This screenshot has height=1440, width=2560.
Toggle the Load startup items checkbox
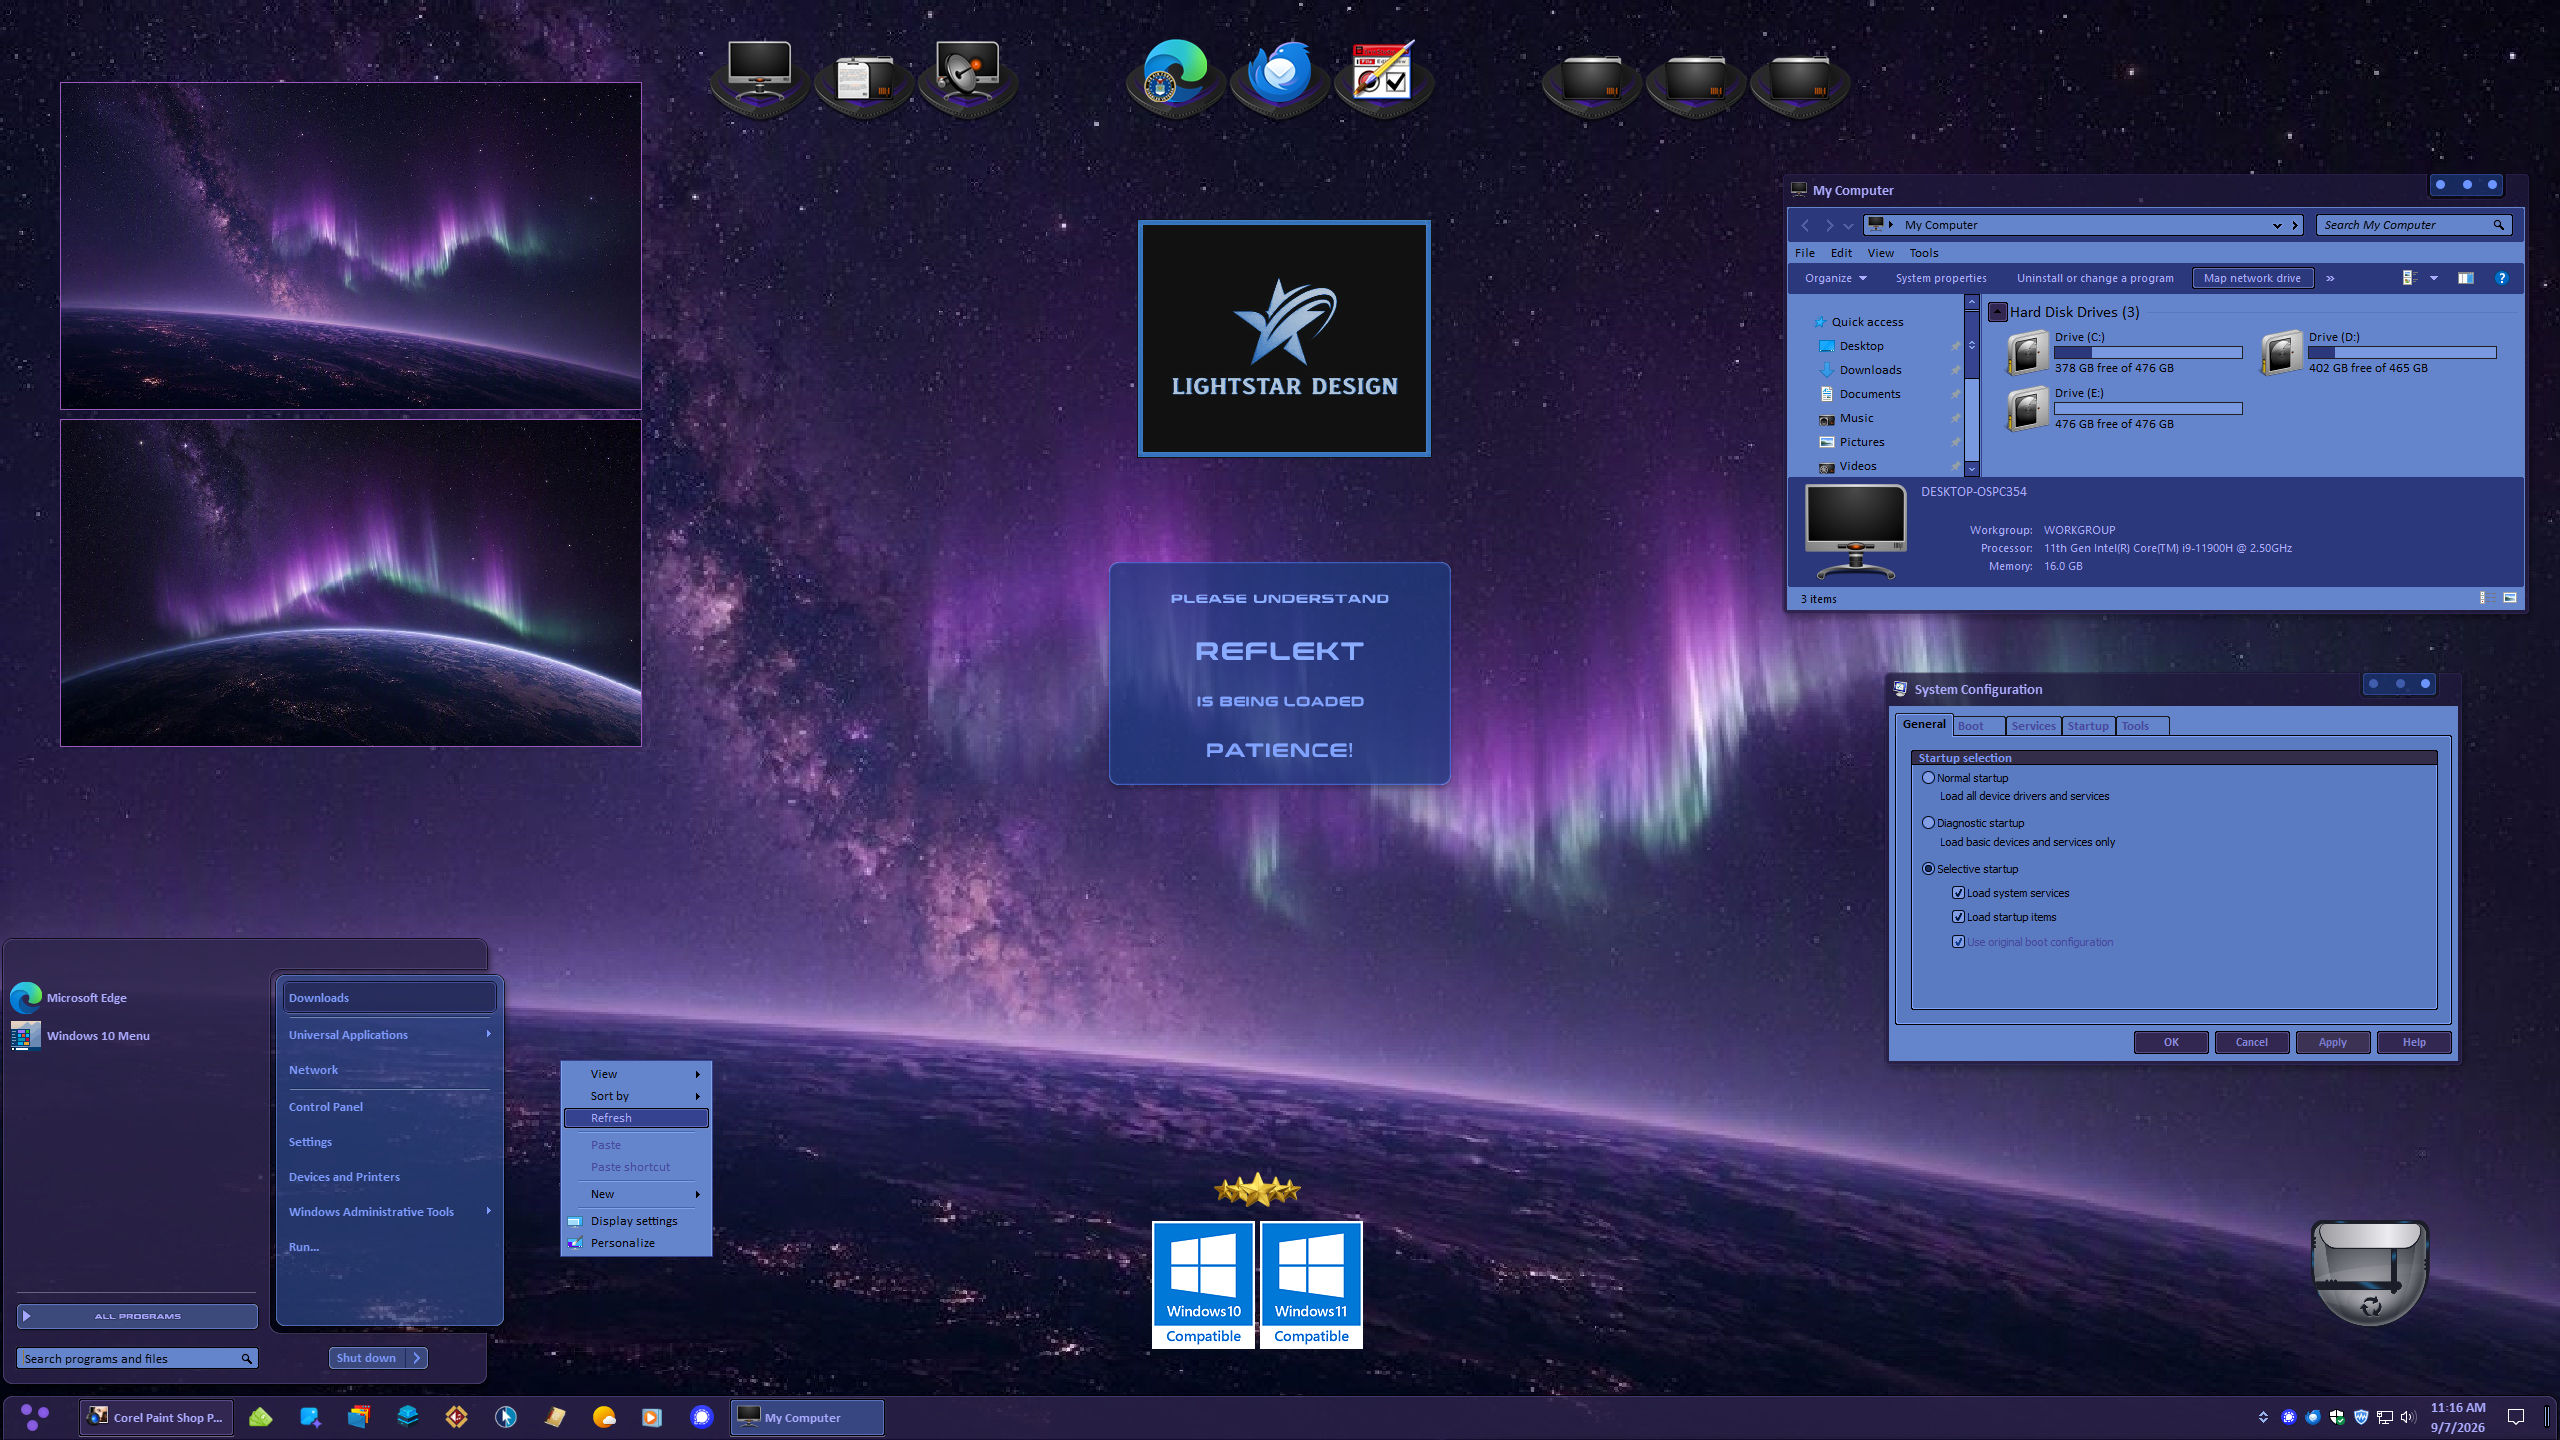[1958, 916]
